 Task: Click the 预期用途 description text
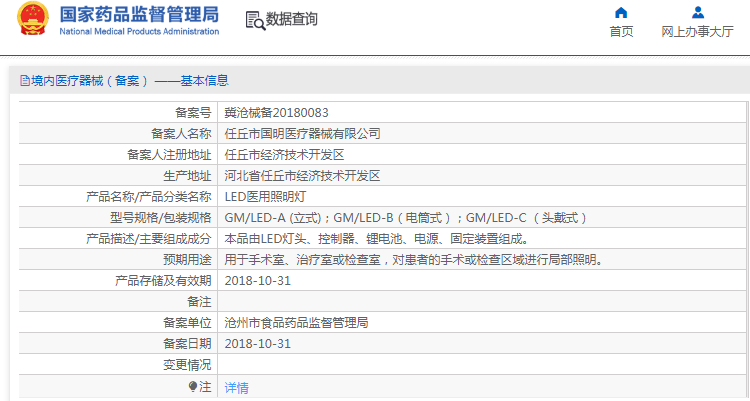point(413,260)
